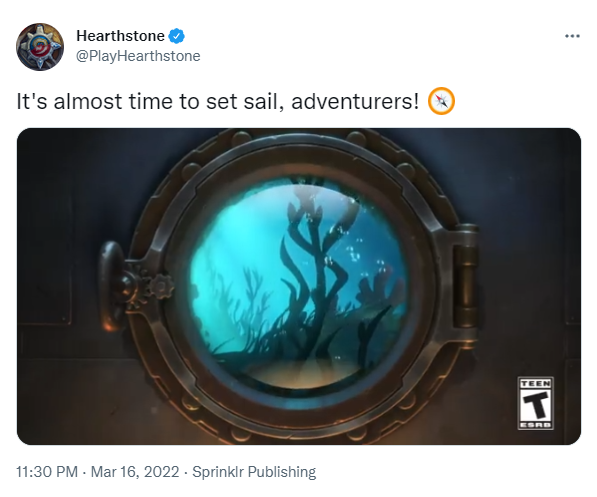Click the dark seaweed inside the porthole
The height and width of the screenshot is (497, 597).
coord(314,282)
